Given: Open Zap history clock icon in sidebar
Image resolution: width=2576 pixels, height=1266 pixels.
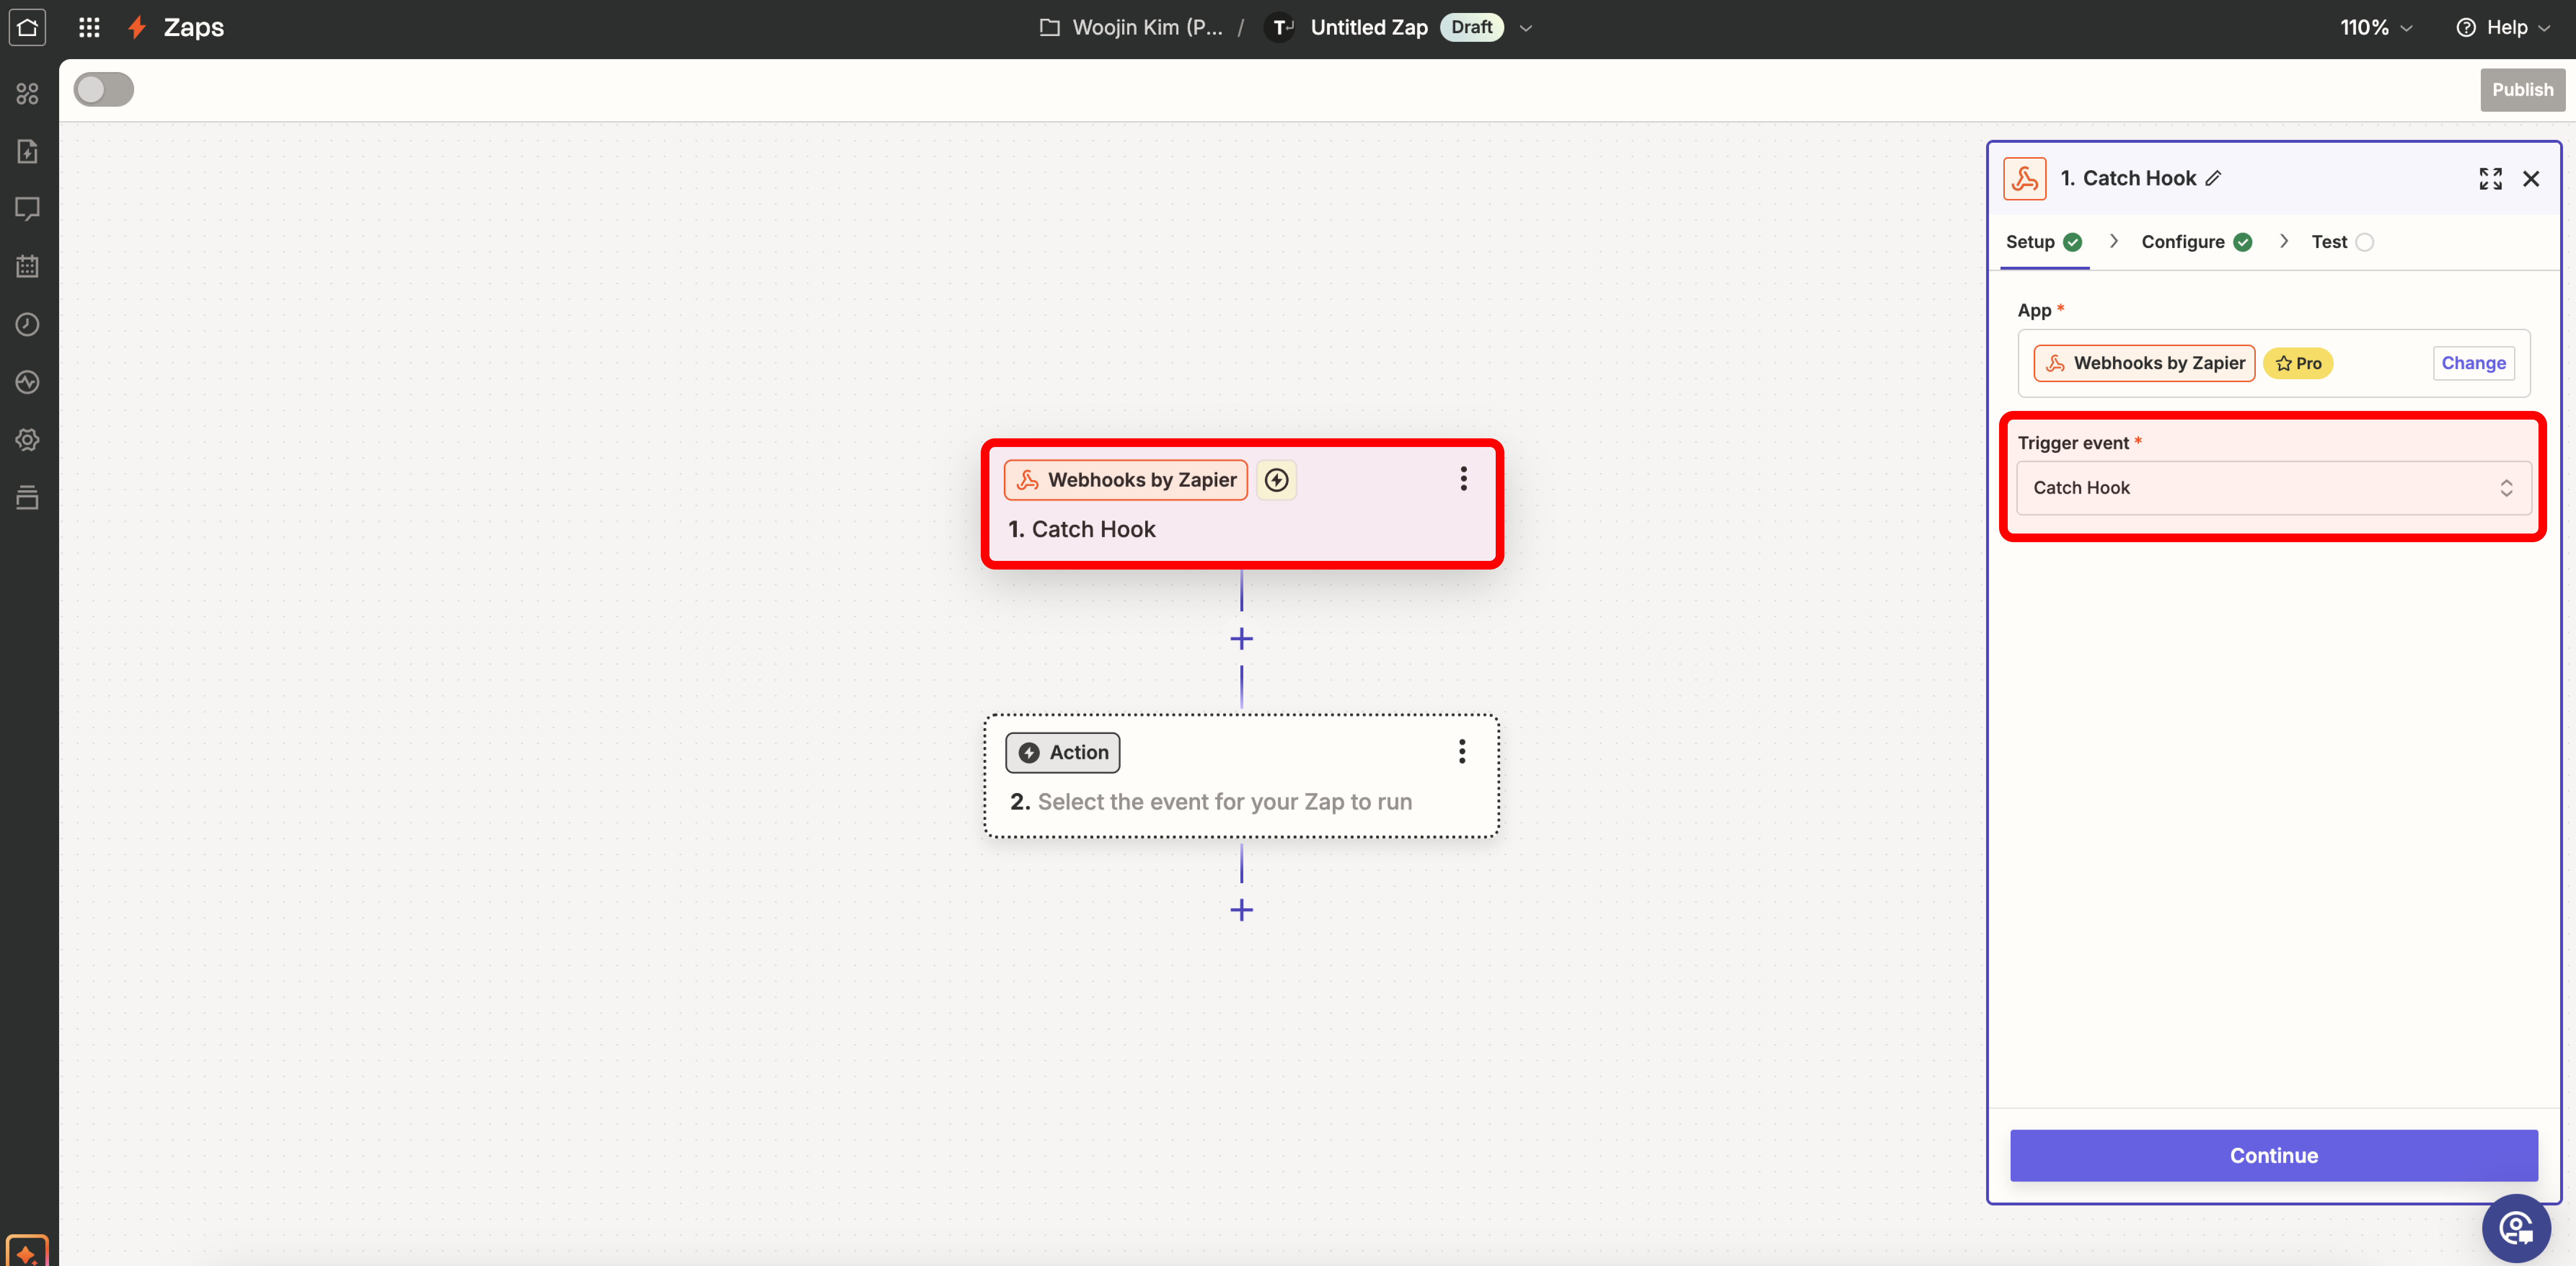Looking at the screenshot, I should point(27,324).
